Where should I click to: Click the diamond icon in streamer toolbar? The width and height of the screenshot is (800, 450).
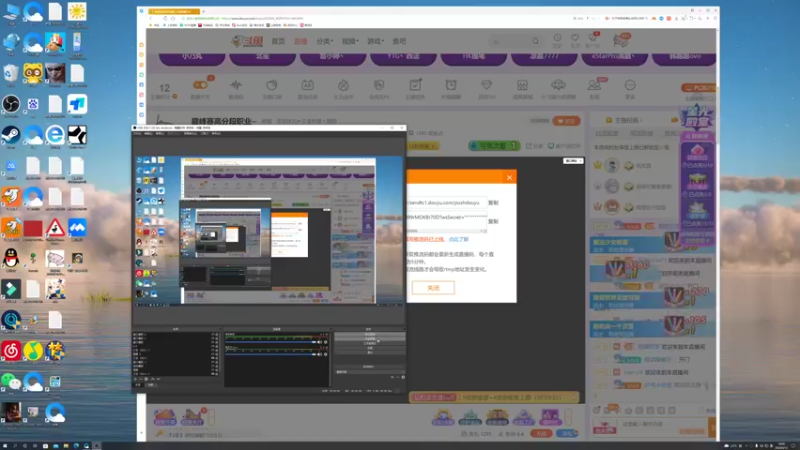click(486, 85)
